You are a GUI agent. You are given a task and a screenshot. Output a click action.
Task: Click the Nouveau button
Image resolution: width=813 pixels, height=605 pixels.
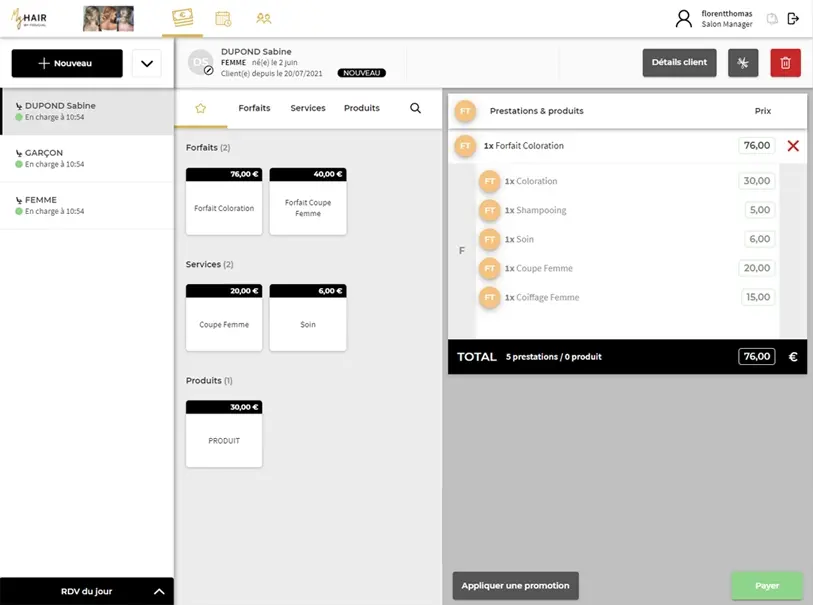pyautogui.click(x=67, y=63)
